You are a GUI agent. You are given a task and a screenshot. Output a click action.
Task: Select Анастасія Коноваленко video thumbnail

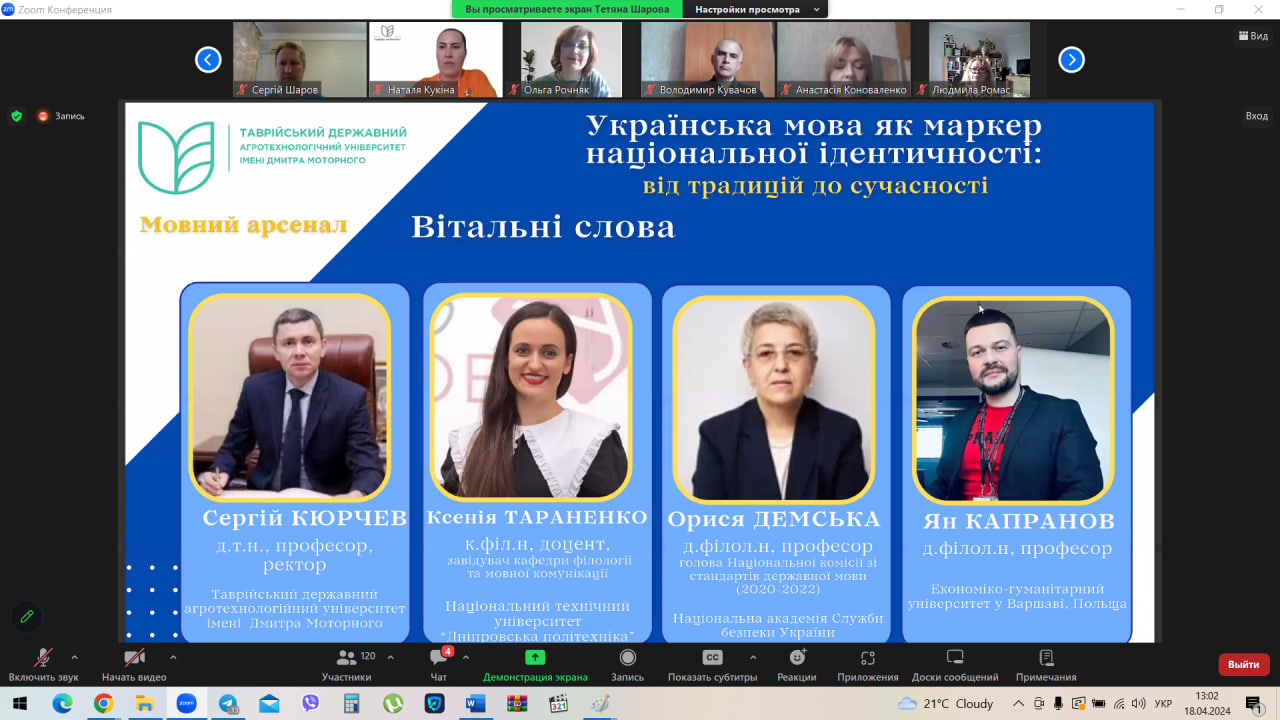click(843, 60)
